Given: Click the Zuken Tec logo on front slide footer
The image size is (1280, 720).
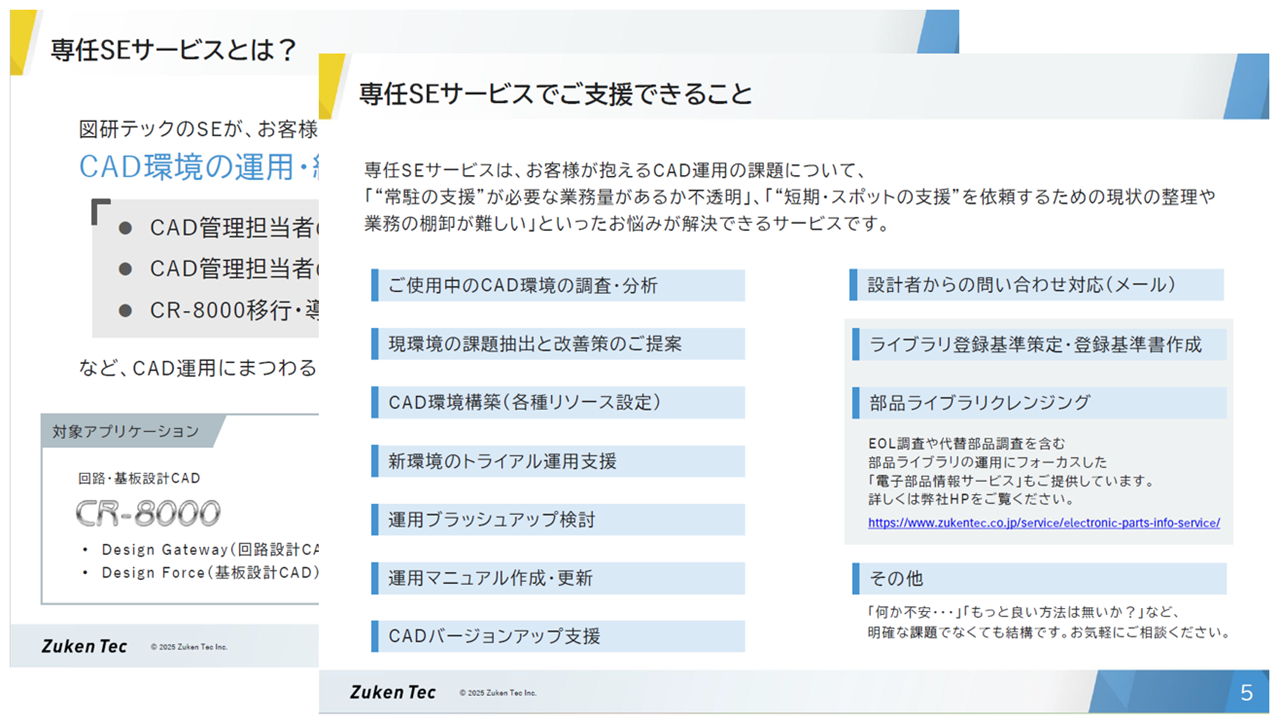Looking at the screenshot, I should coord(392,692).
